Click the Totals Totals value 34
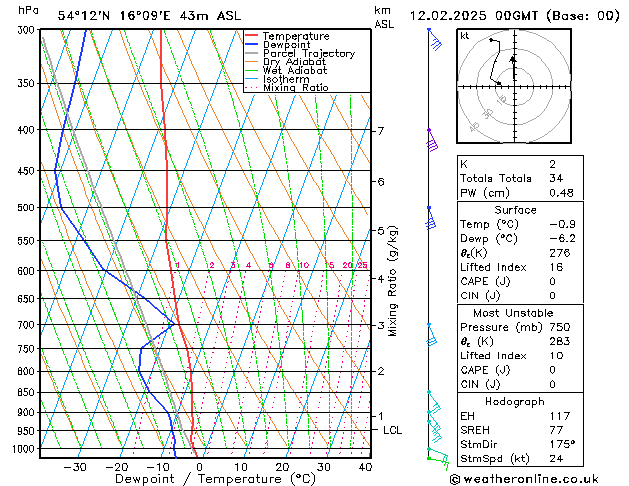This screenshot has width=629, height=486. click(x=556, y=178)
